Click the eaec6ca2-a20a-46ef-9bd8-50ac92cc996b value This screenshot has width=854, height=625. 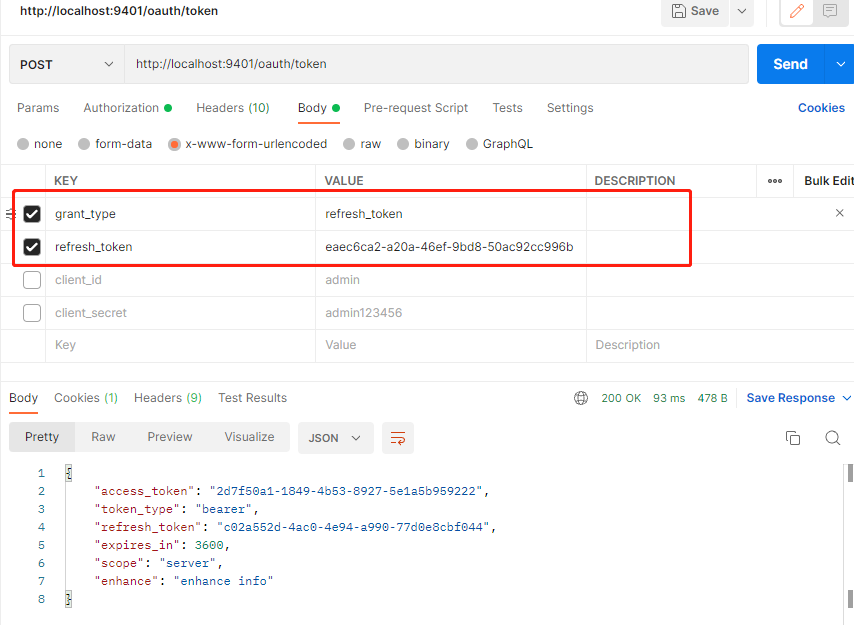449,247
